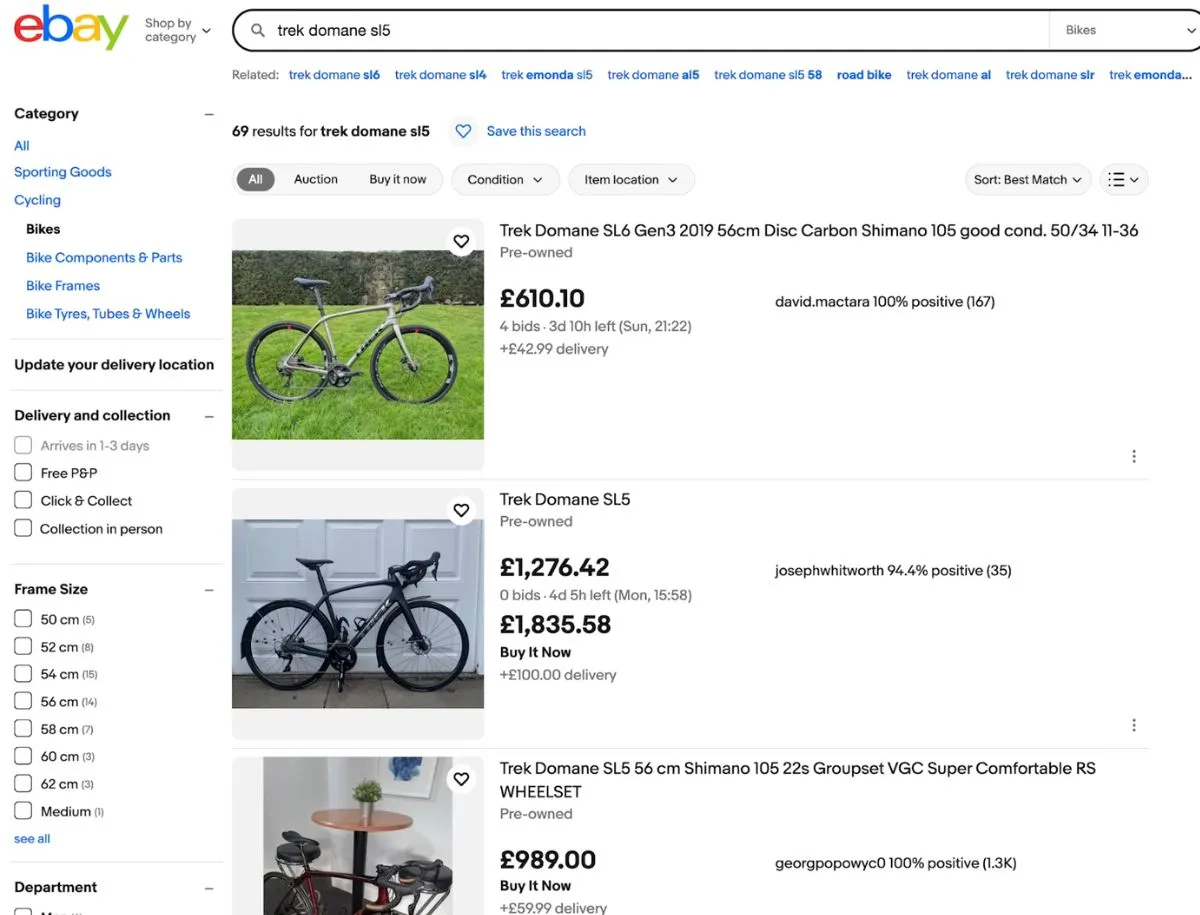
Task: Open more options for £1,276.42 listing
Action: tap(1134, 725)
